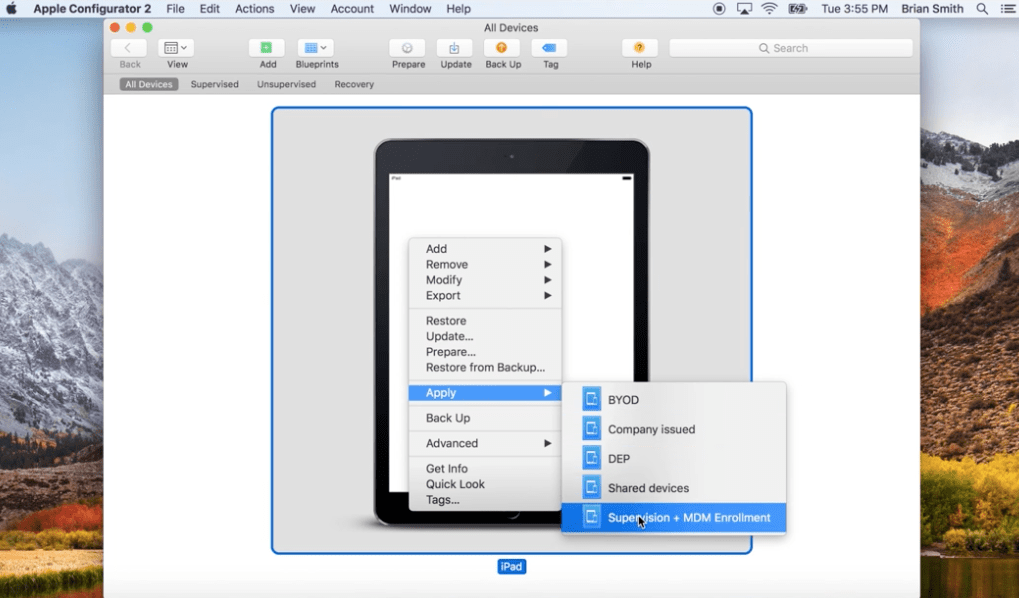Select the Supervision + MDM Enrollment blueprint
Viewport: 1019px width, 598px height.
(x=688, y=517)
